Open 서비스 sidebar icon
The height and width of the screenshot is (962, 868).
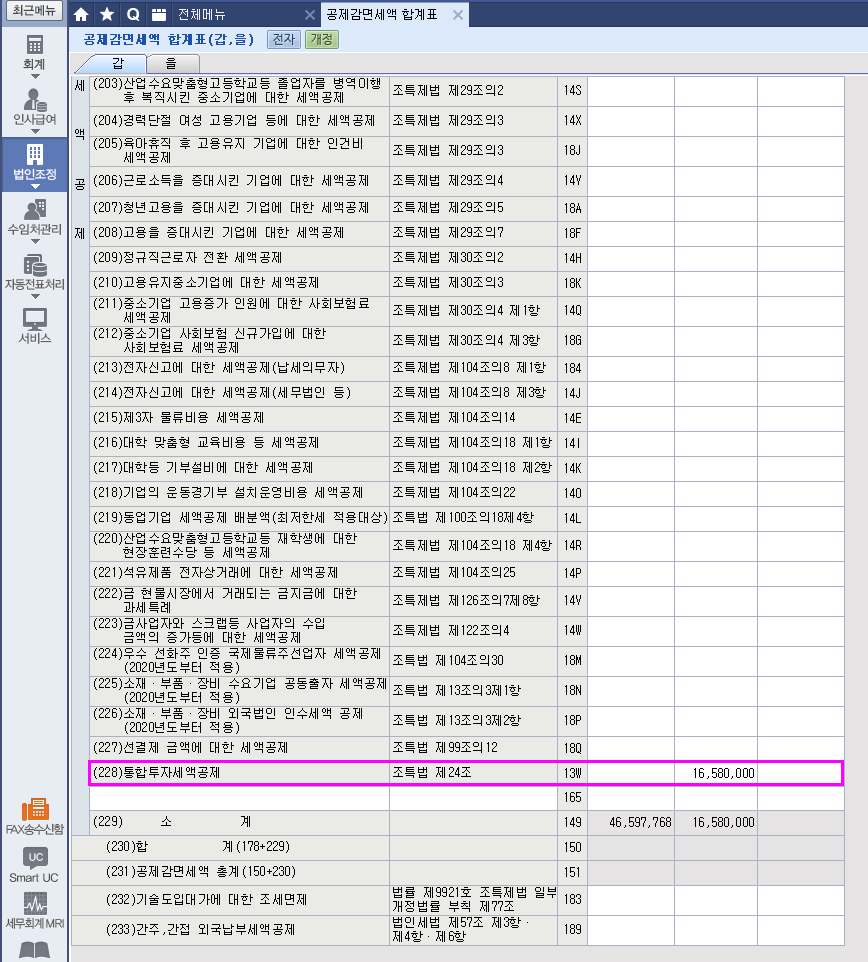[x=34, y=326]
